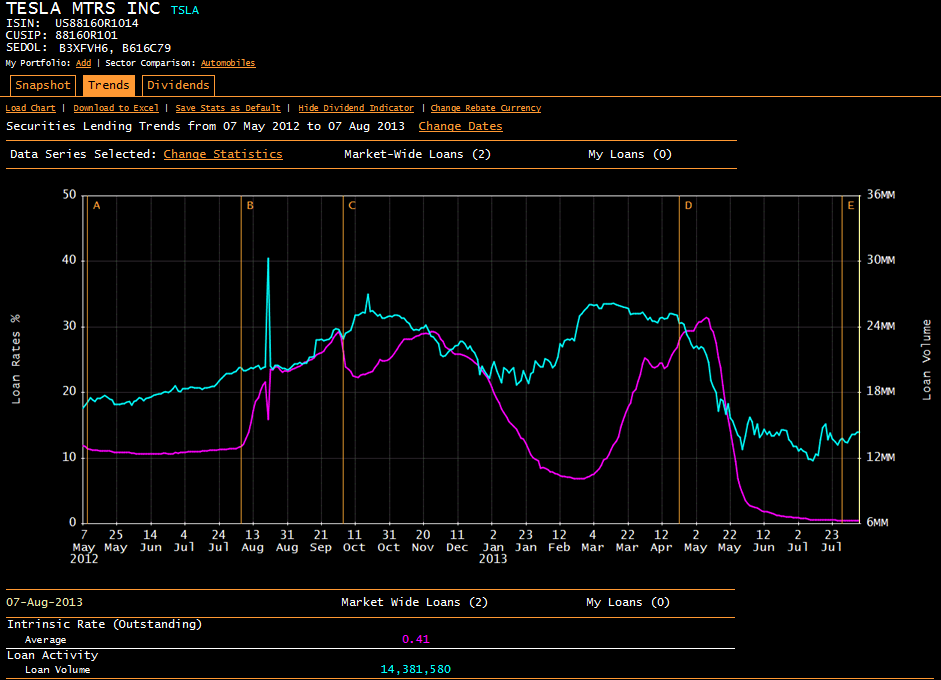Click the Load Chart link
This screenshot has height=680, width=941.
click(x=31, y=108)
